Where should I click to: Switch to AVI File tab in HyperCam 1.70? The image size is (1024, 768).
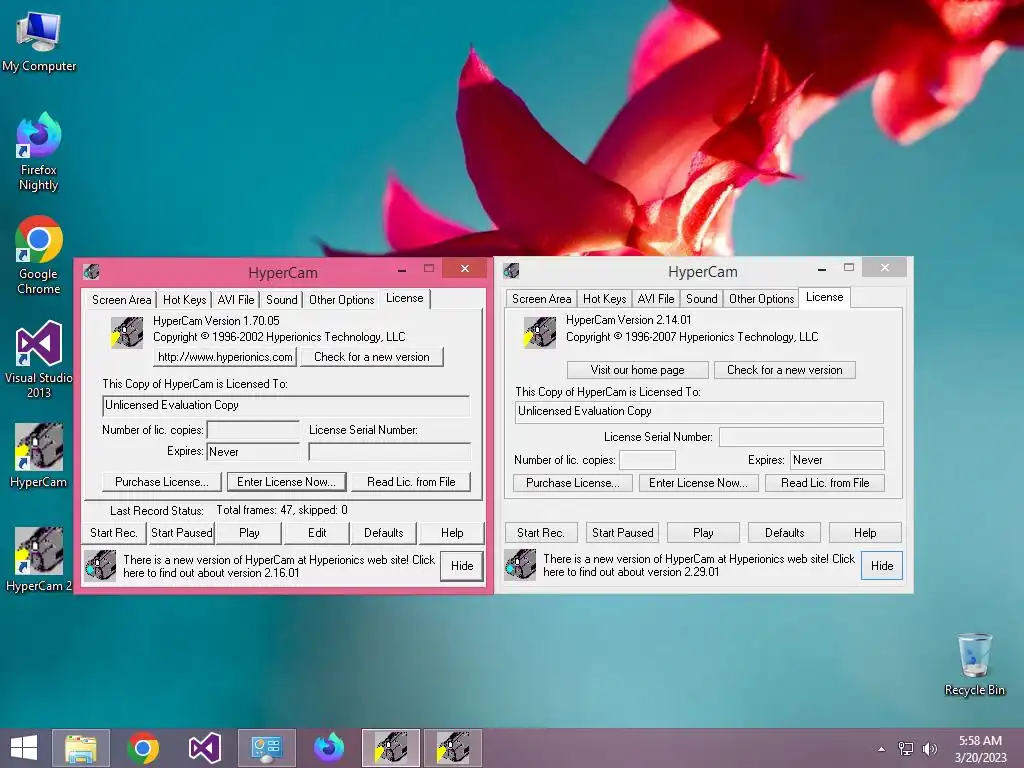click(x=236, y=300)
